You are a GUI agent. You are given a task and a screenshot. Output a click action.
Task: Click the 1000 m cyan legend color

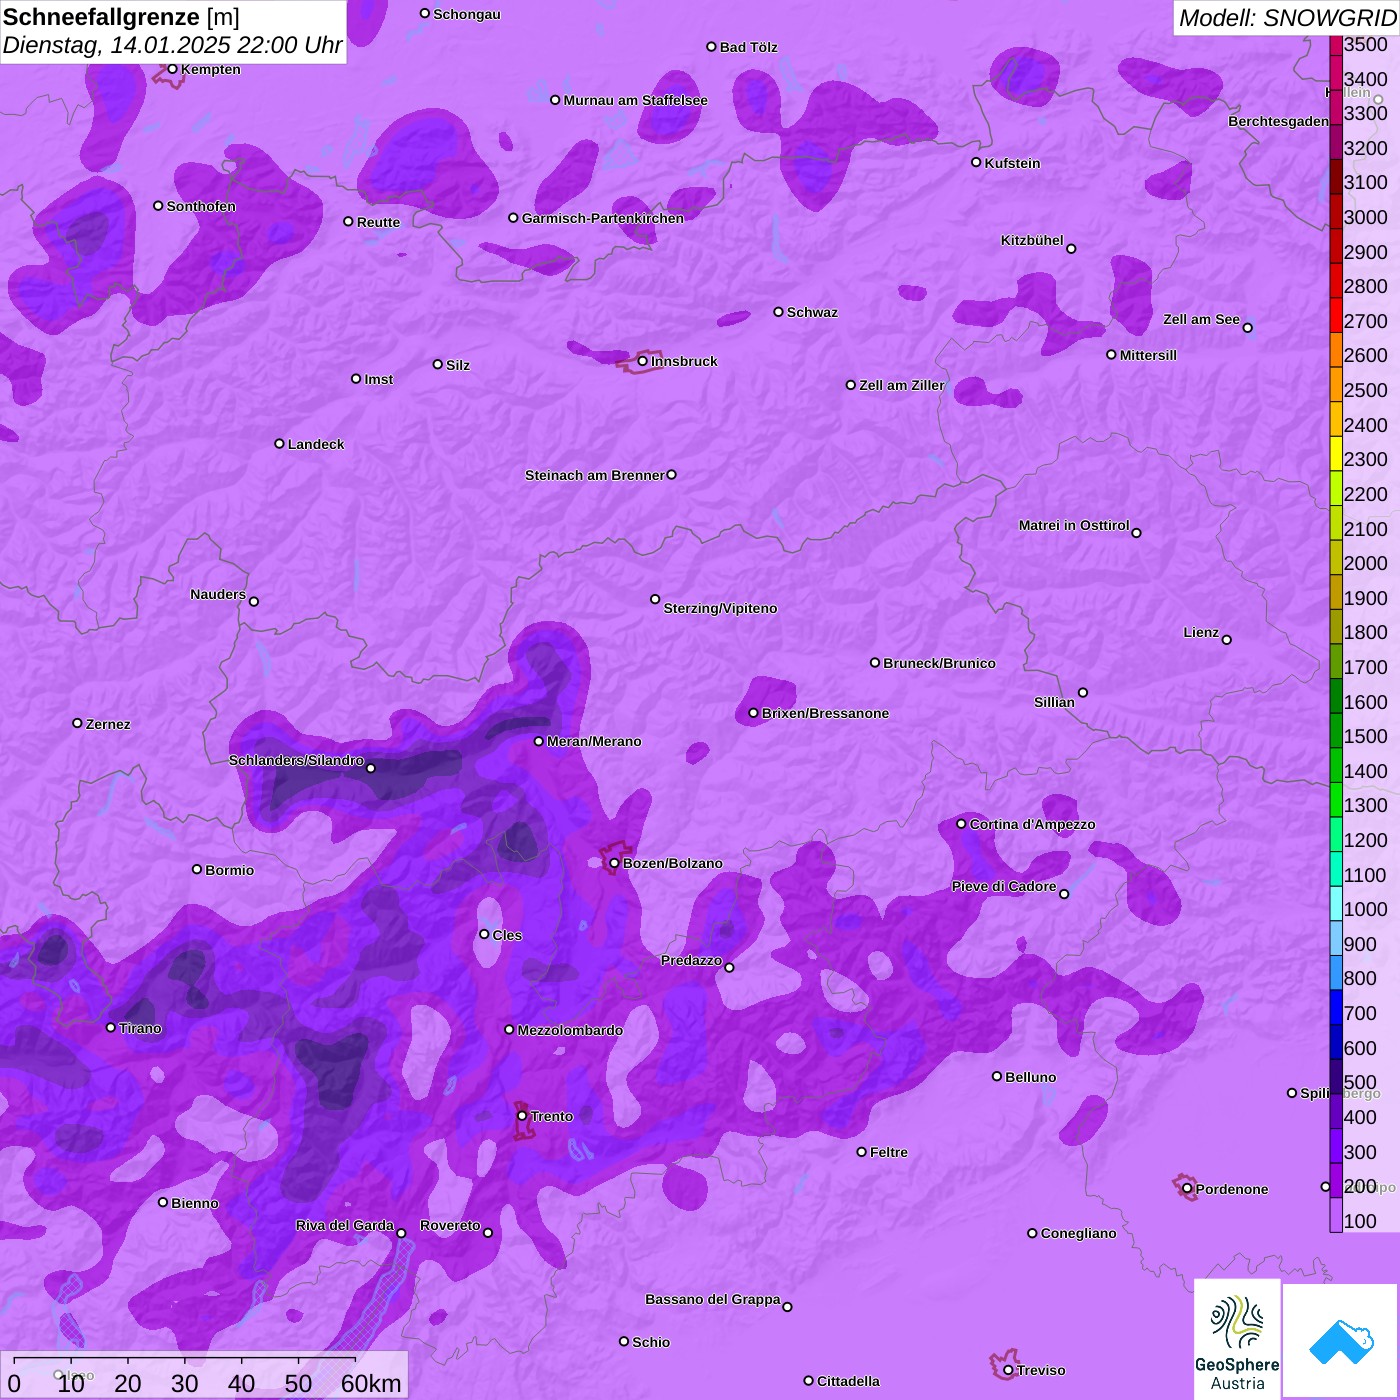click(1336, 903)
